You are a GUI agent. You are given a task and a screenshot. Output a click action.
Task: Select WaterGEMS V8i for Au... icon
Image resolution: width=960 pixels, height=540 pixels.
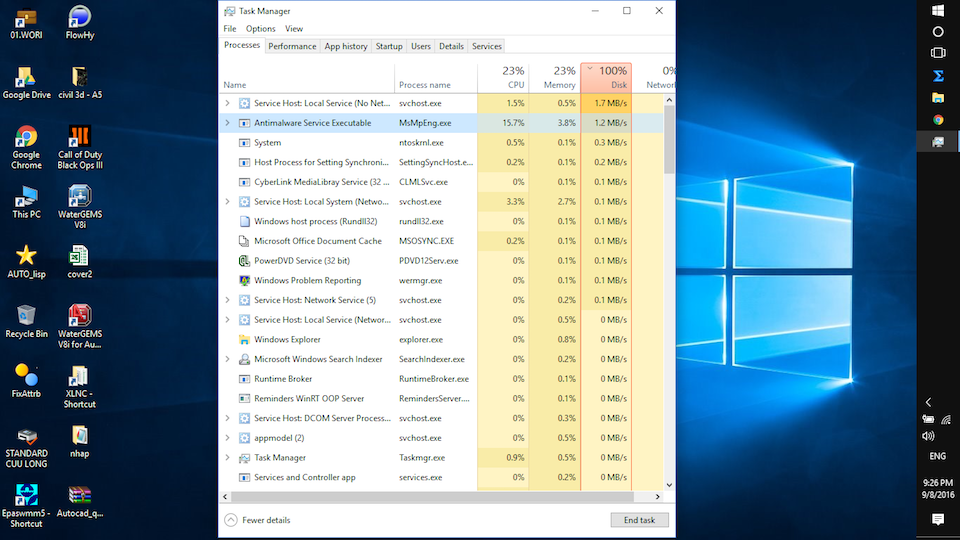80,326
